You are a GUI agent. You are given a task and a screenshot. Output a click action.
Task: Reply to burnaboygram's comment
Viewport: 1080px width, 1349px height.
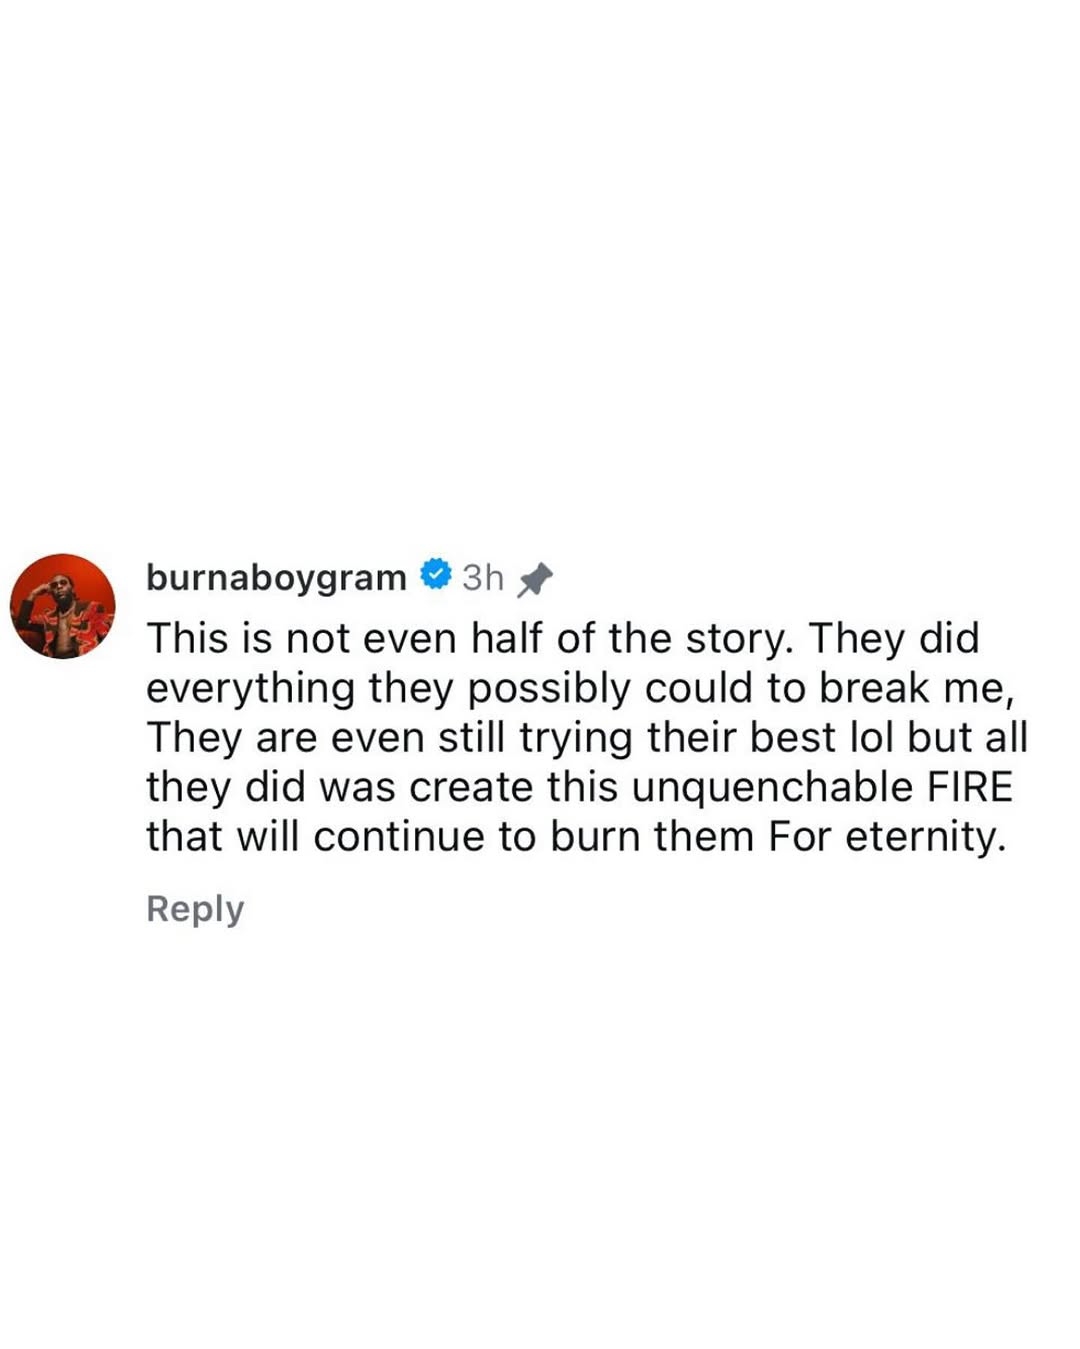195,909
